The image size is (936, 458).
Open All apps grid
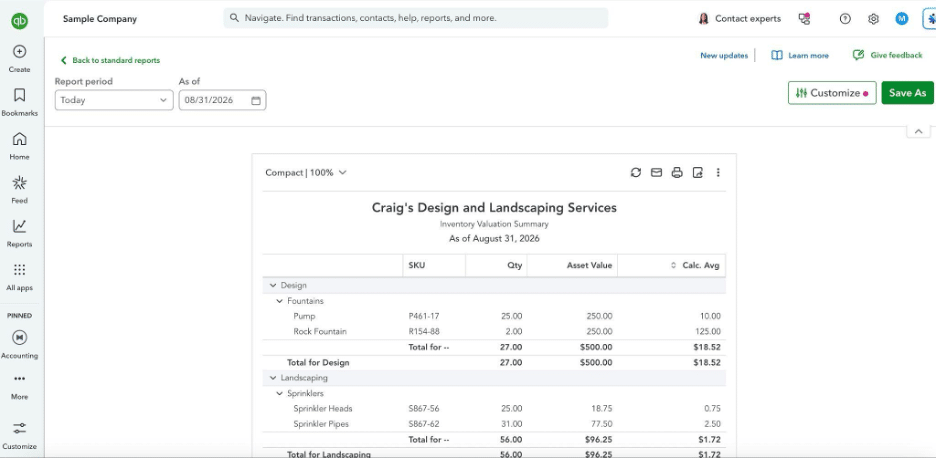pos(19,276)
